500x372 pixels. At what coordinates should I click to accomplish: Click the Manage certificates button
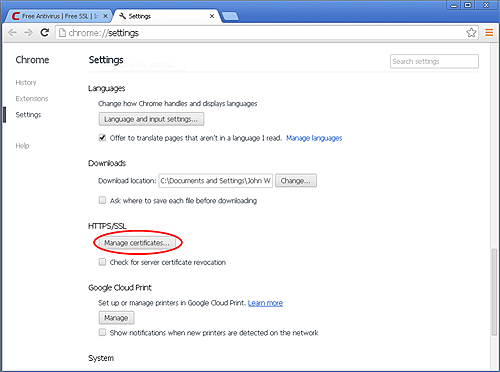[x=137, y=243]
